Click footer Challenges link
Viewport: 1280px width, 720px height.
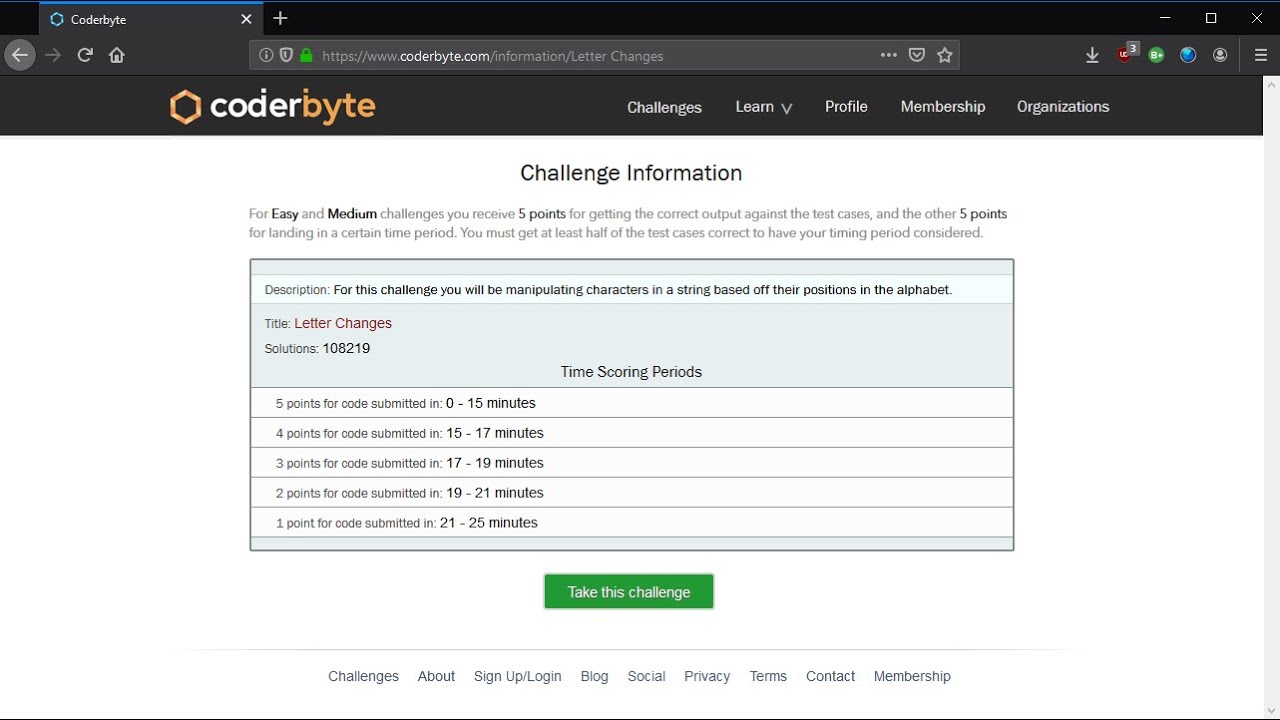363,676
